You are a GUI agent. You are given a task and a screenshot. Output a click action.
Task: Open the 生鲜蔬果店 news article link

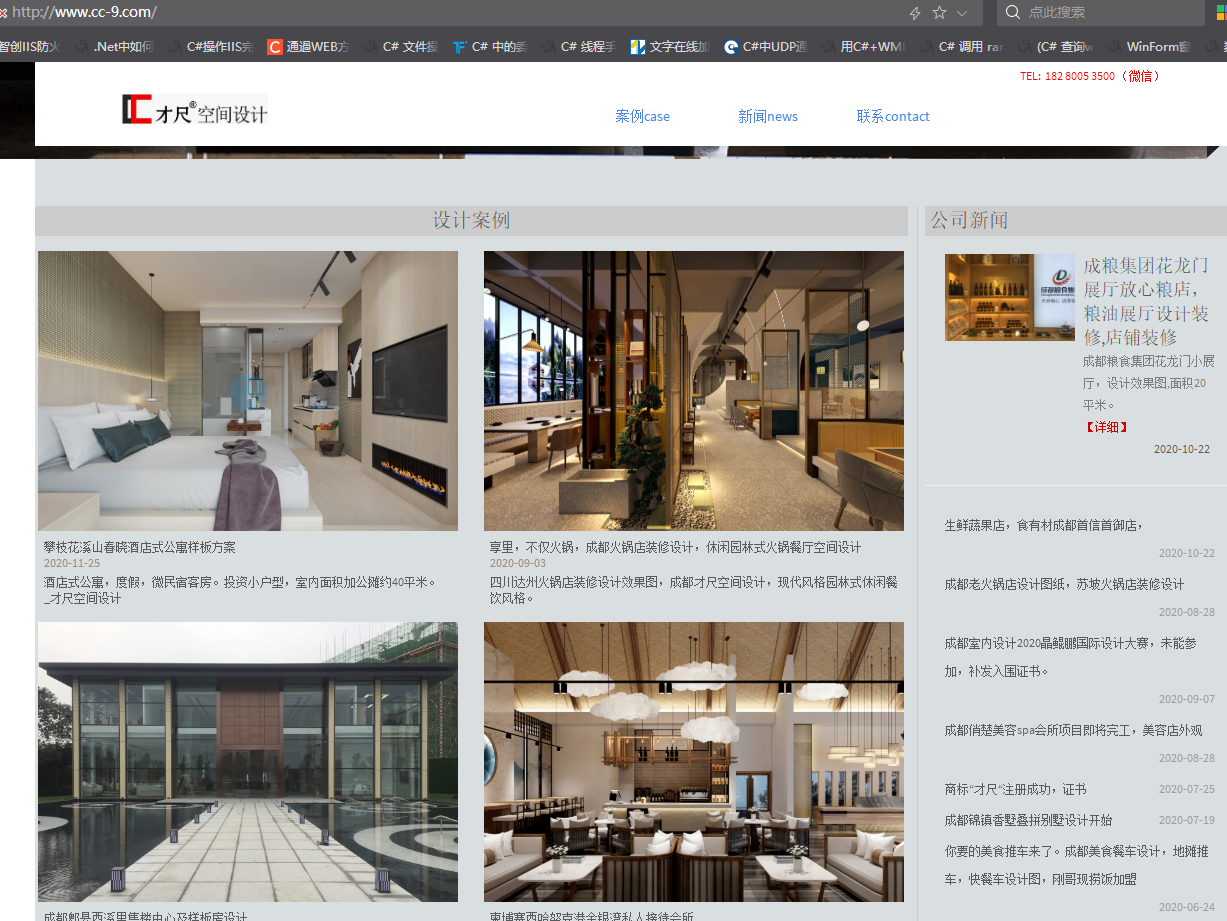tap(1043, 525)
